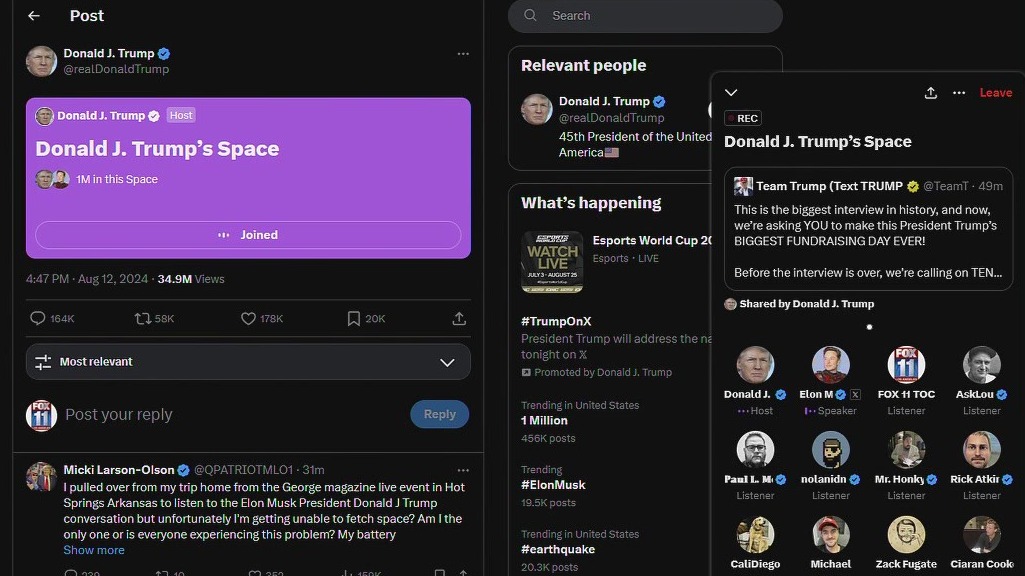
Task: Expand Micki Larson-Olson's reply with Show more
Action: point(94,550)
